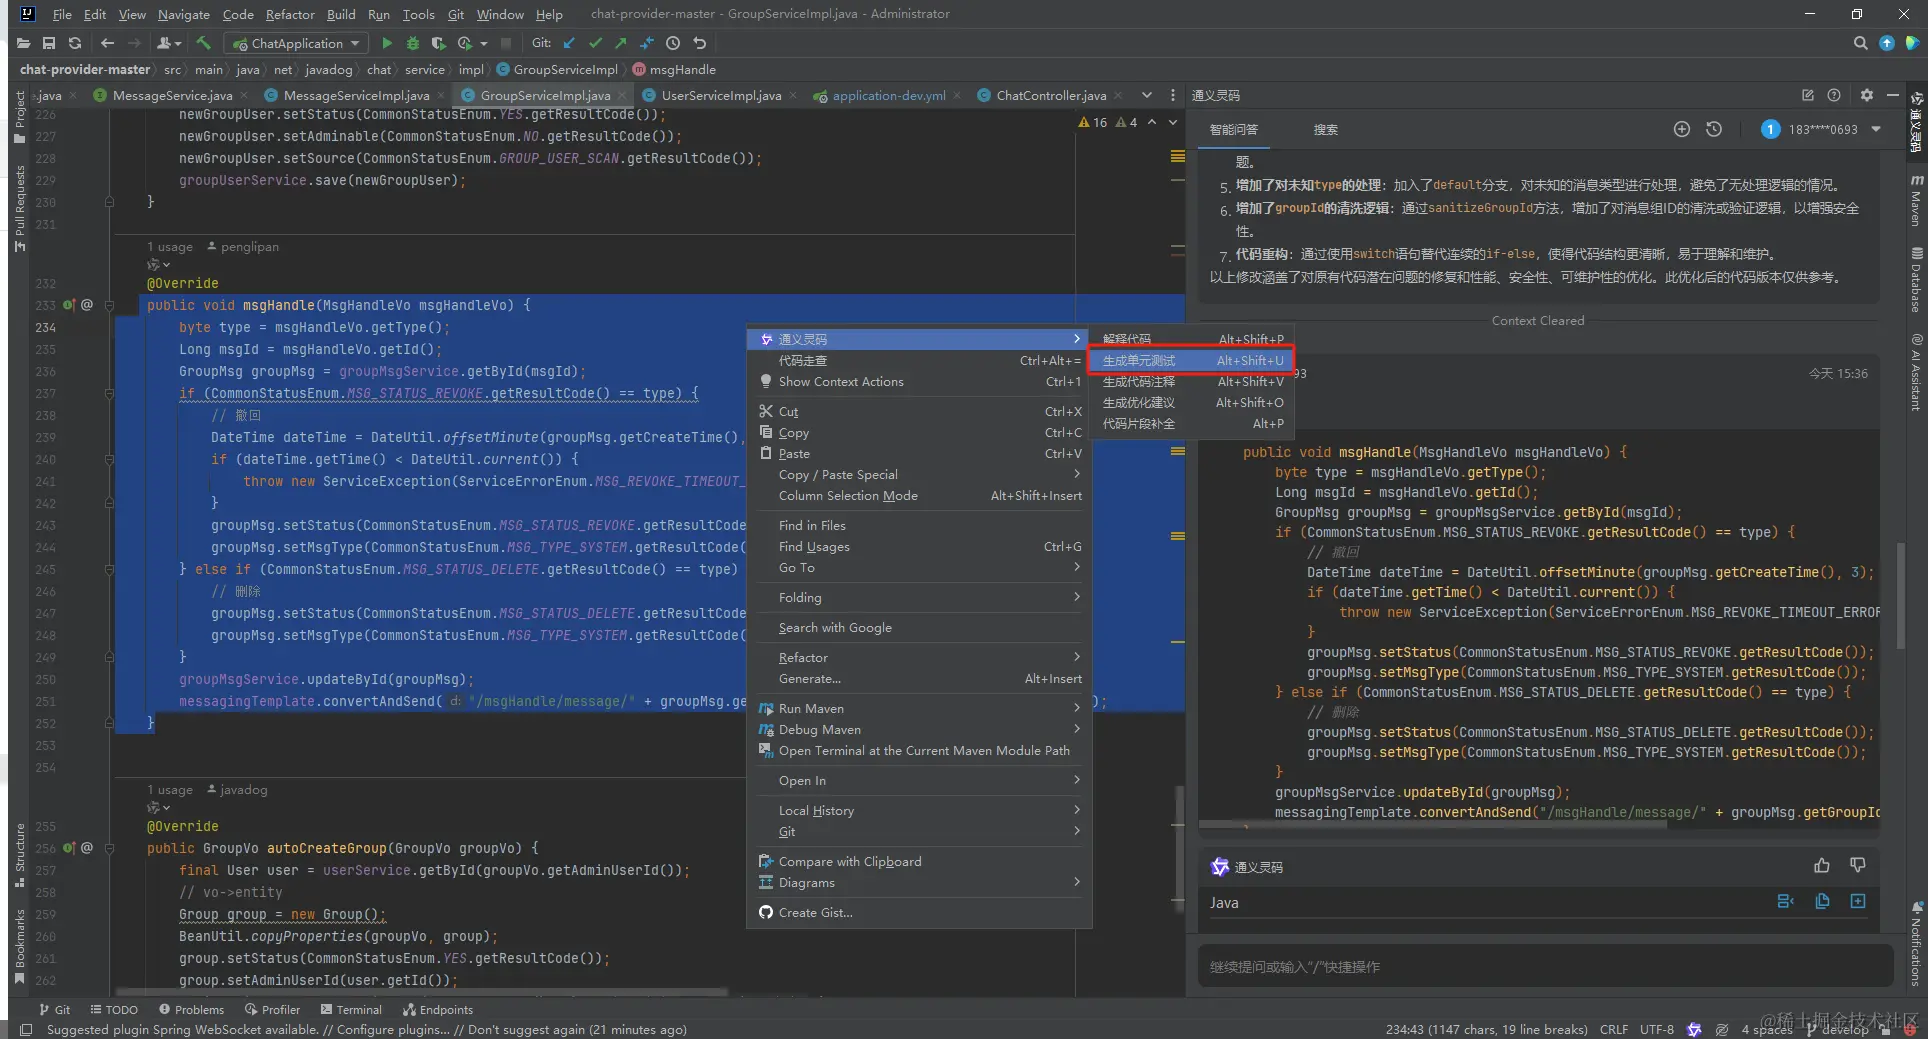Switch to MessageServiceImpl.java tab

pyautogui.click(x=356, y=95)
